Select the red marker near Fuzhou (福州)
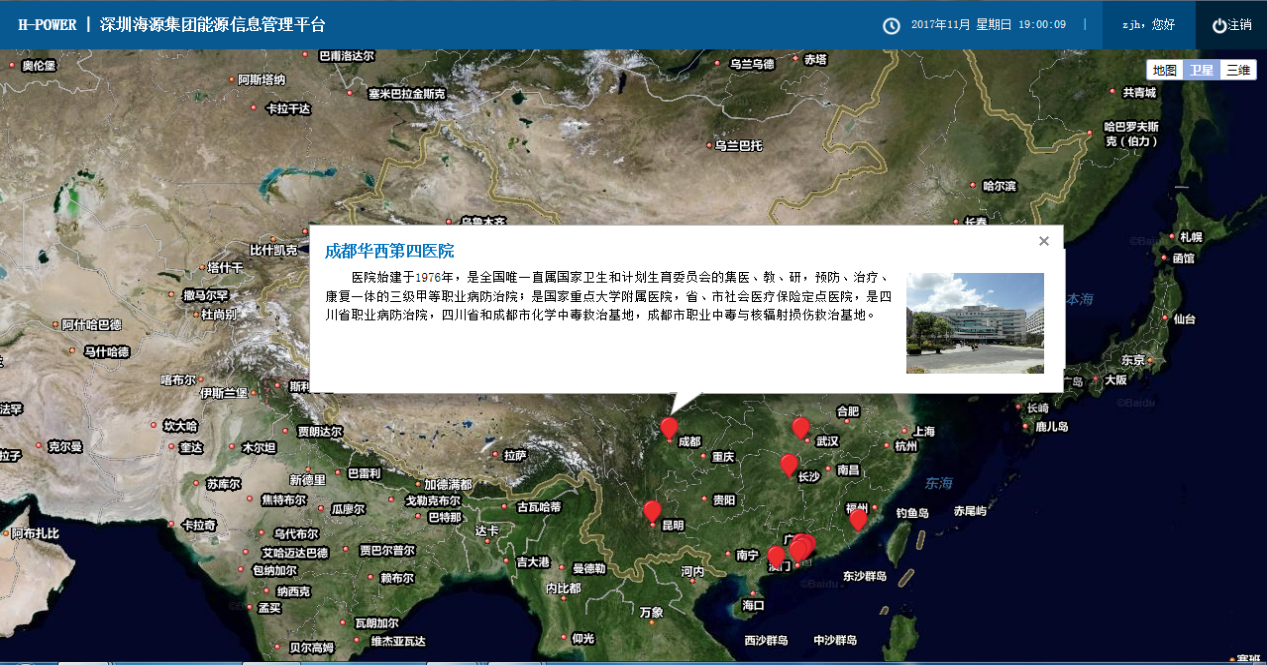The height and width of the screenshot is (665, 1267). [x=858, y=518]
